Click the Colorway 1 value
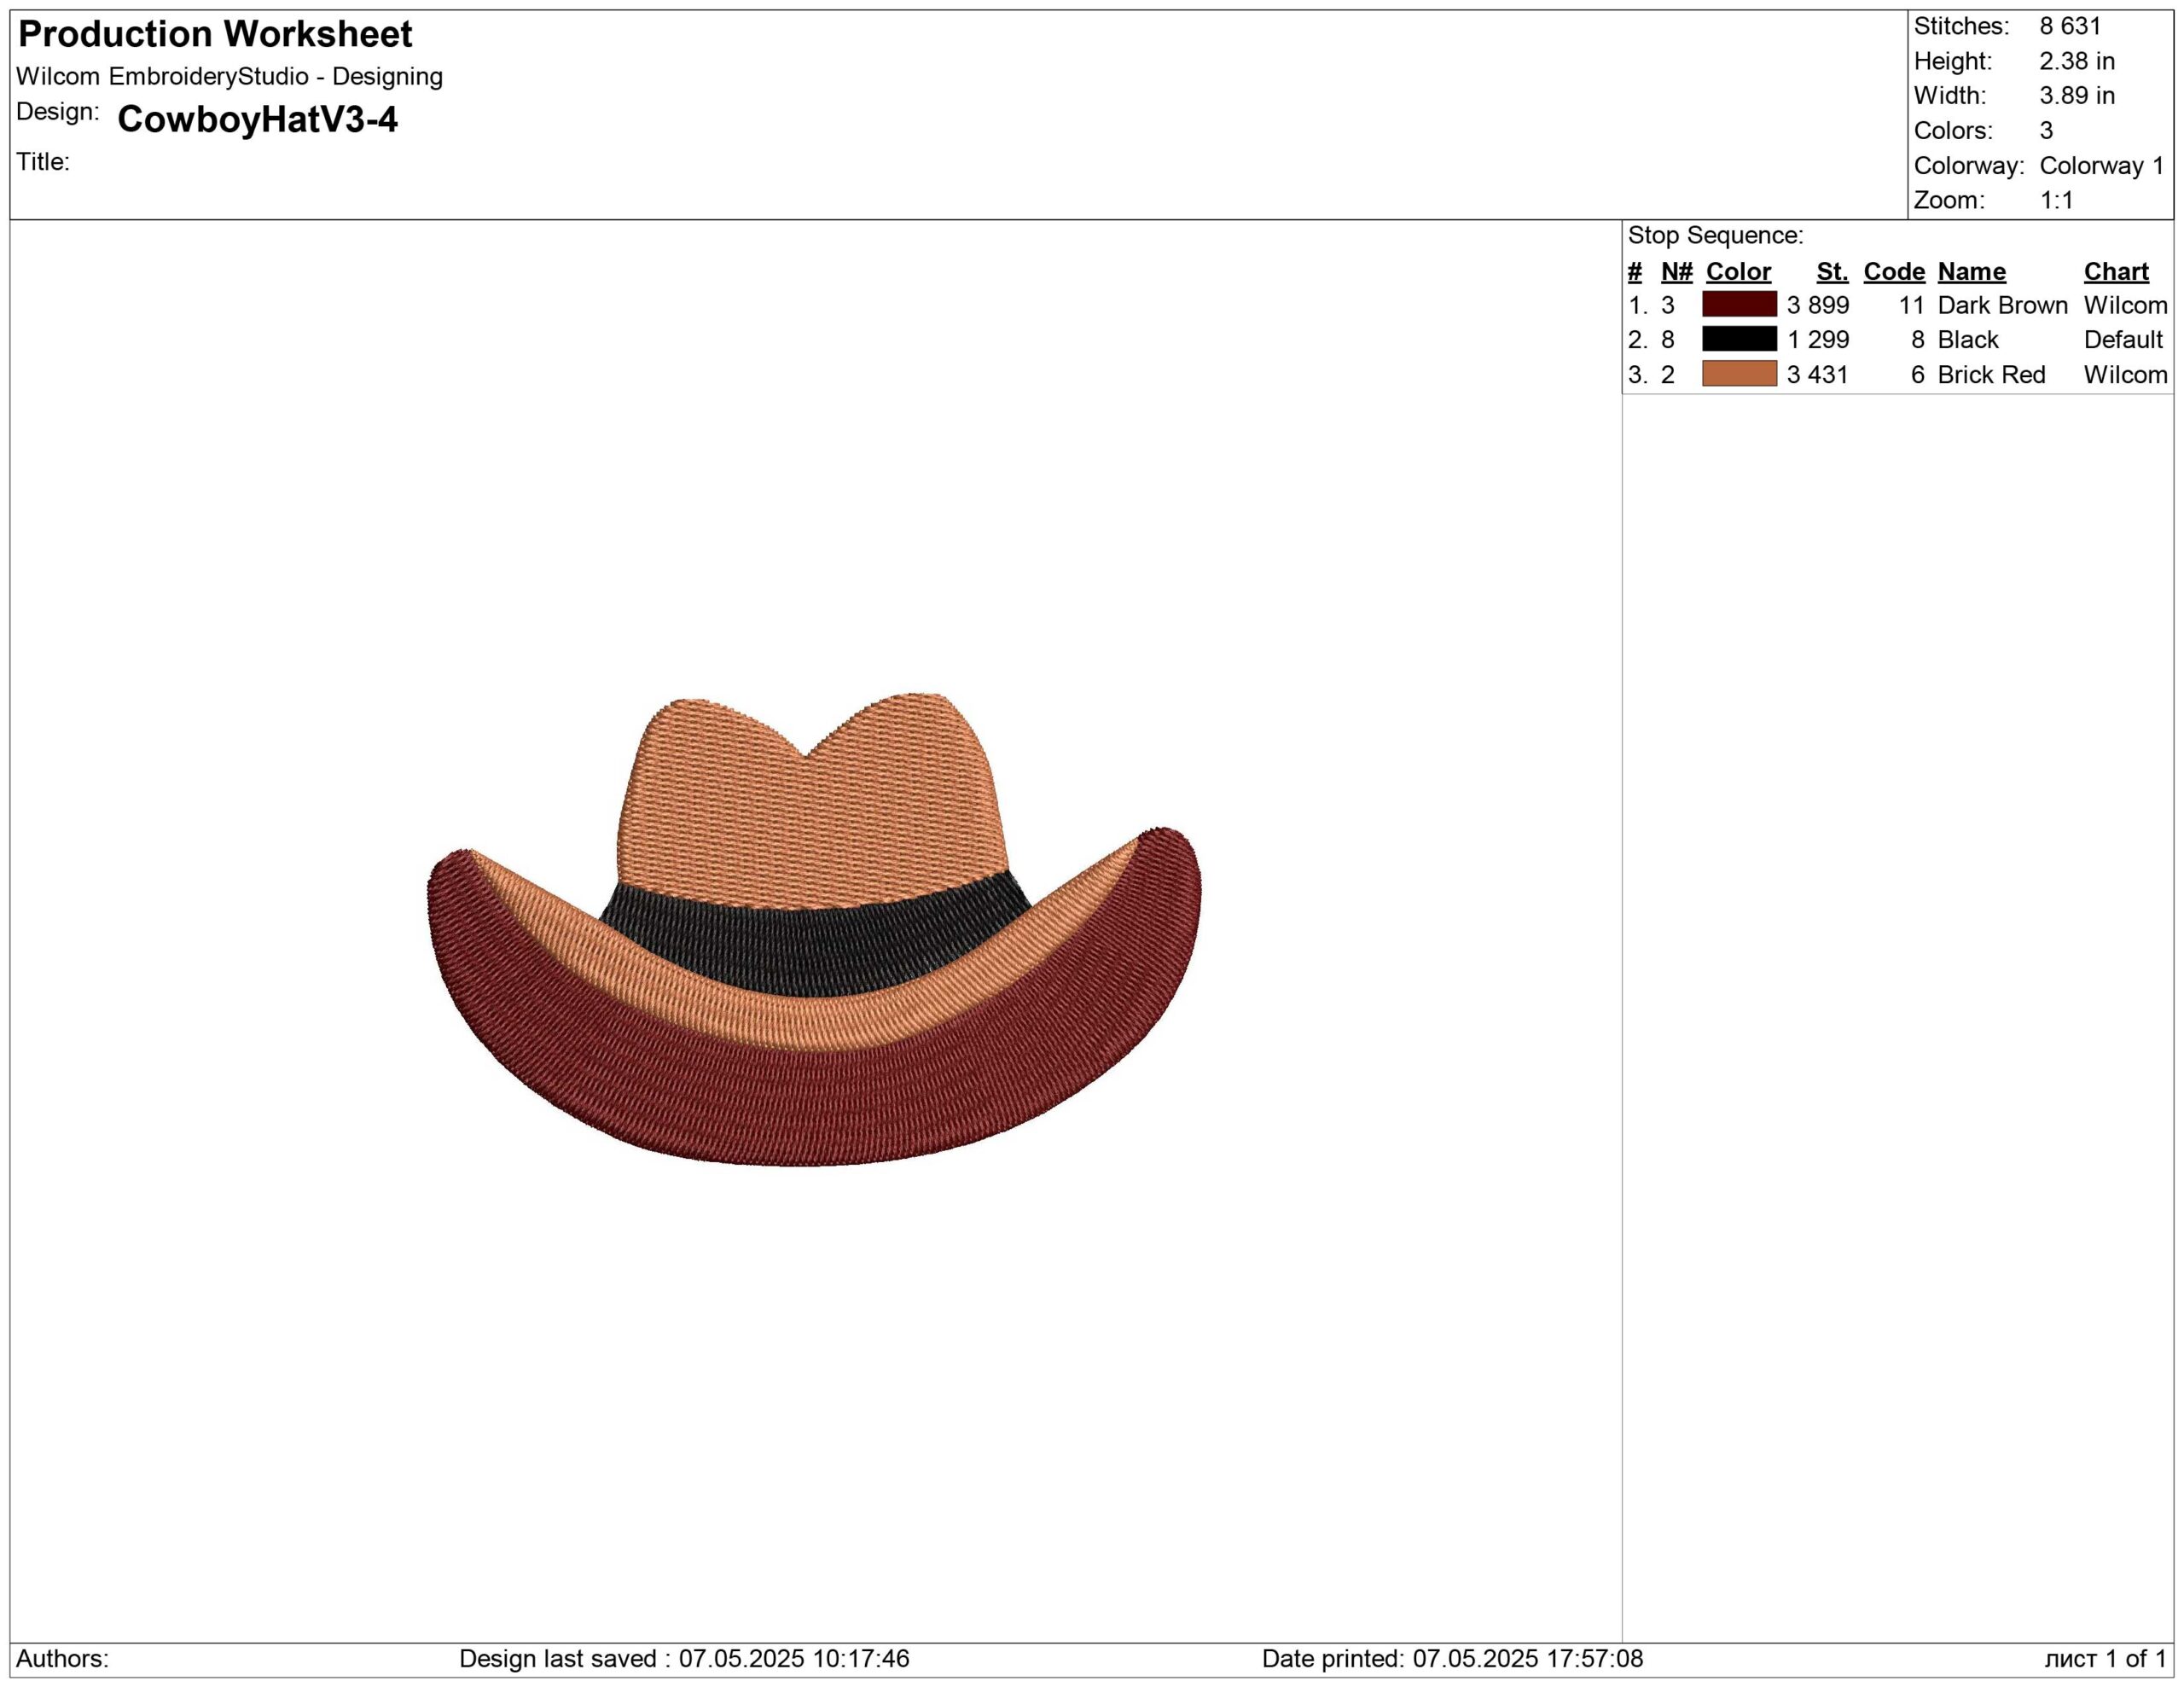This screenshot has height=1681, width=2184. pos(2101,166)
